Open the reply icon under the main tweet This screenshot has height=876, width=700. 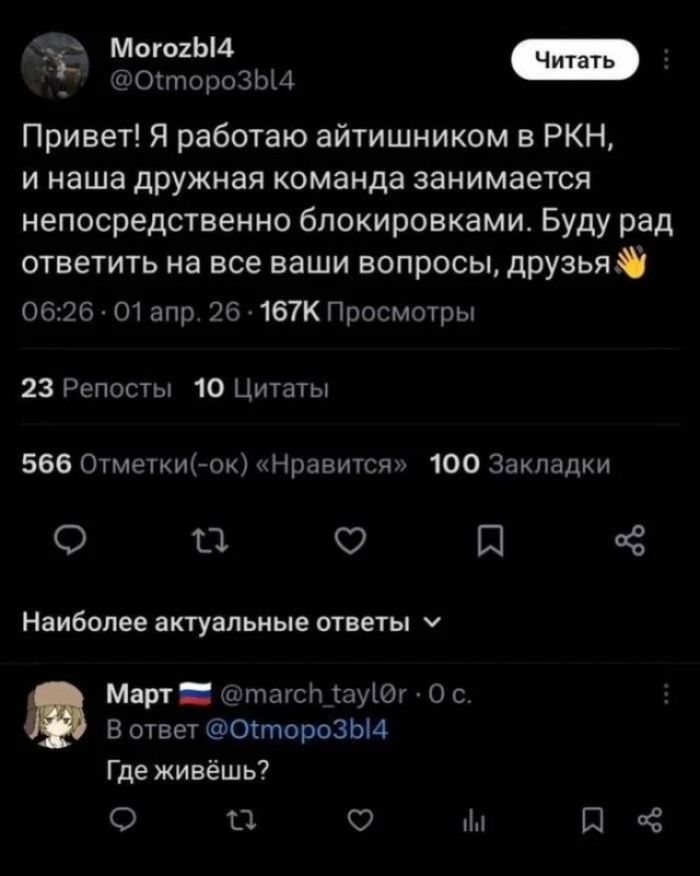pyautogui.click(x=70, y=539)
